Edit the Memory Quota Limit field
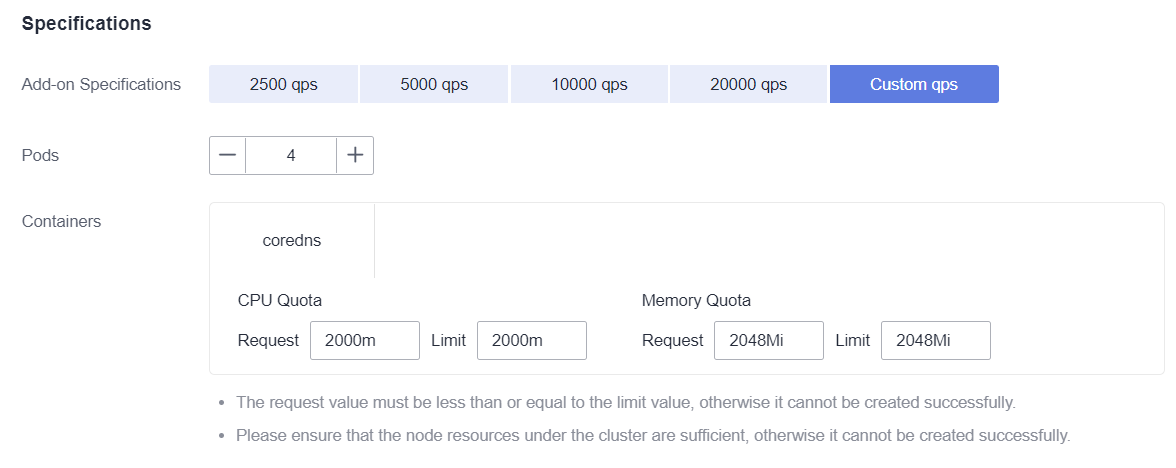The width and height of the screenshot is (1176, 468). pyautogui.click(x=936, y=340)
